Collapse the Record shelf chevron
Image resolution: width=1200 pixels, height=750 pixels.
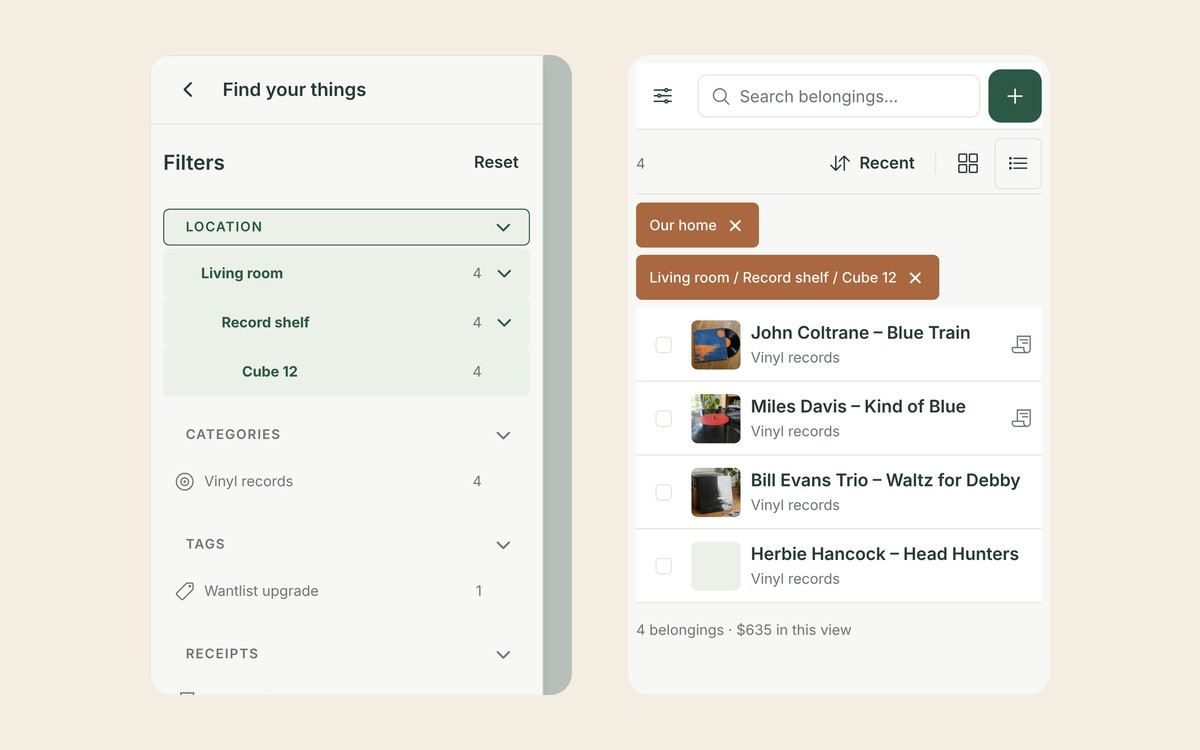point(504,323)
